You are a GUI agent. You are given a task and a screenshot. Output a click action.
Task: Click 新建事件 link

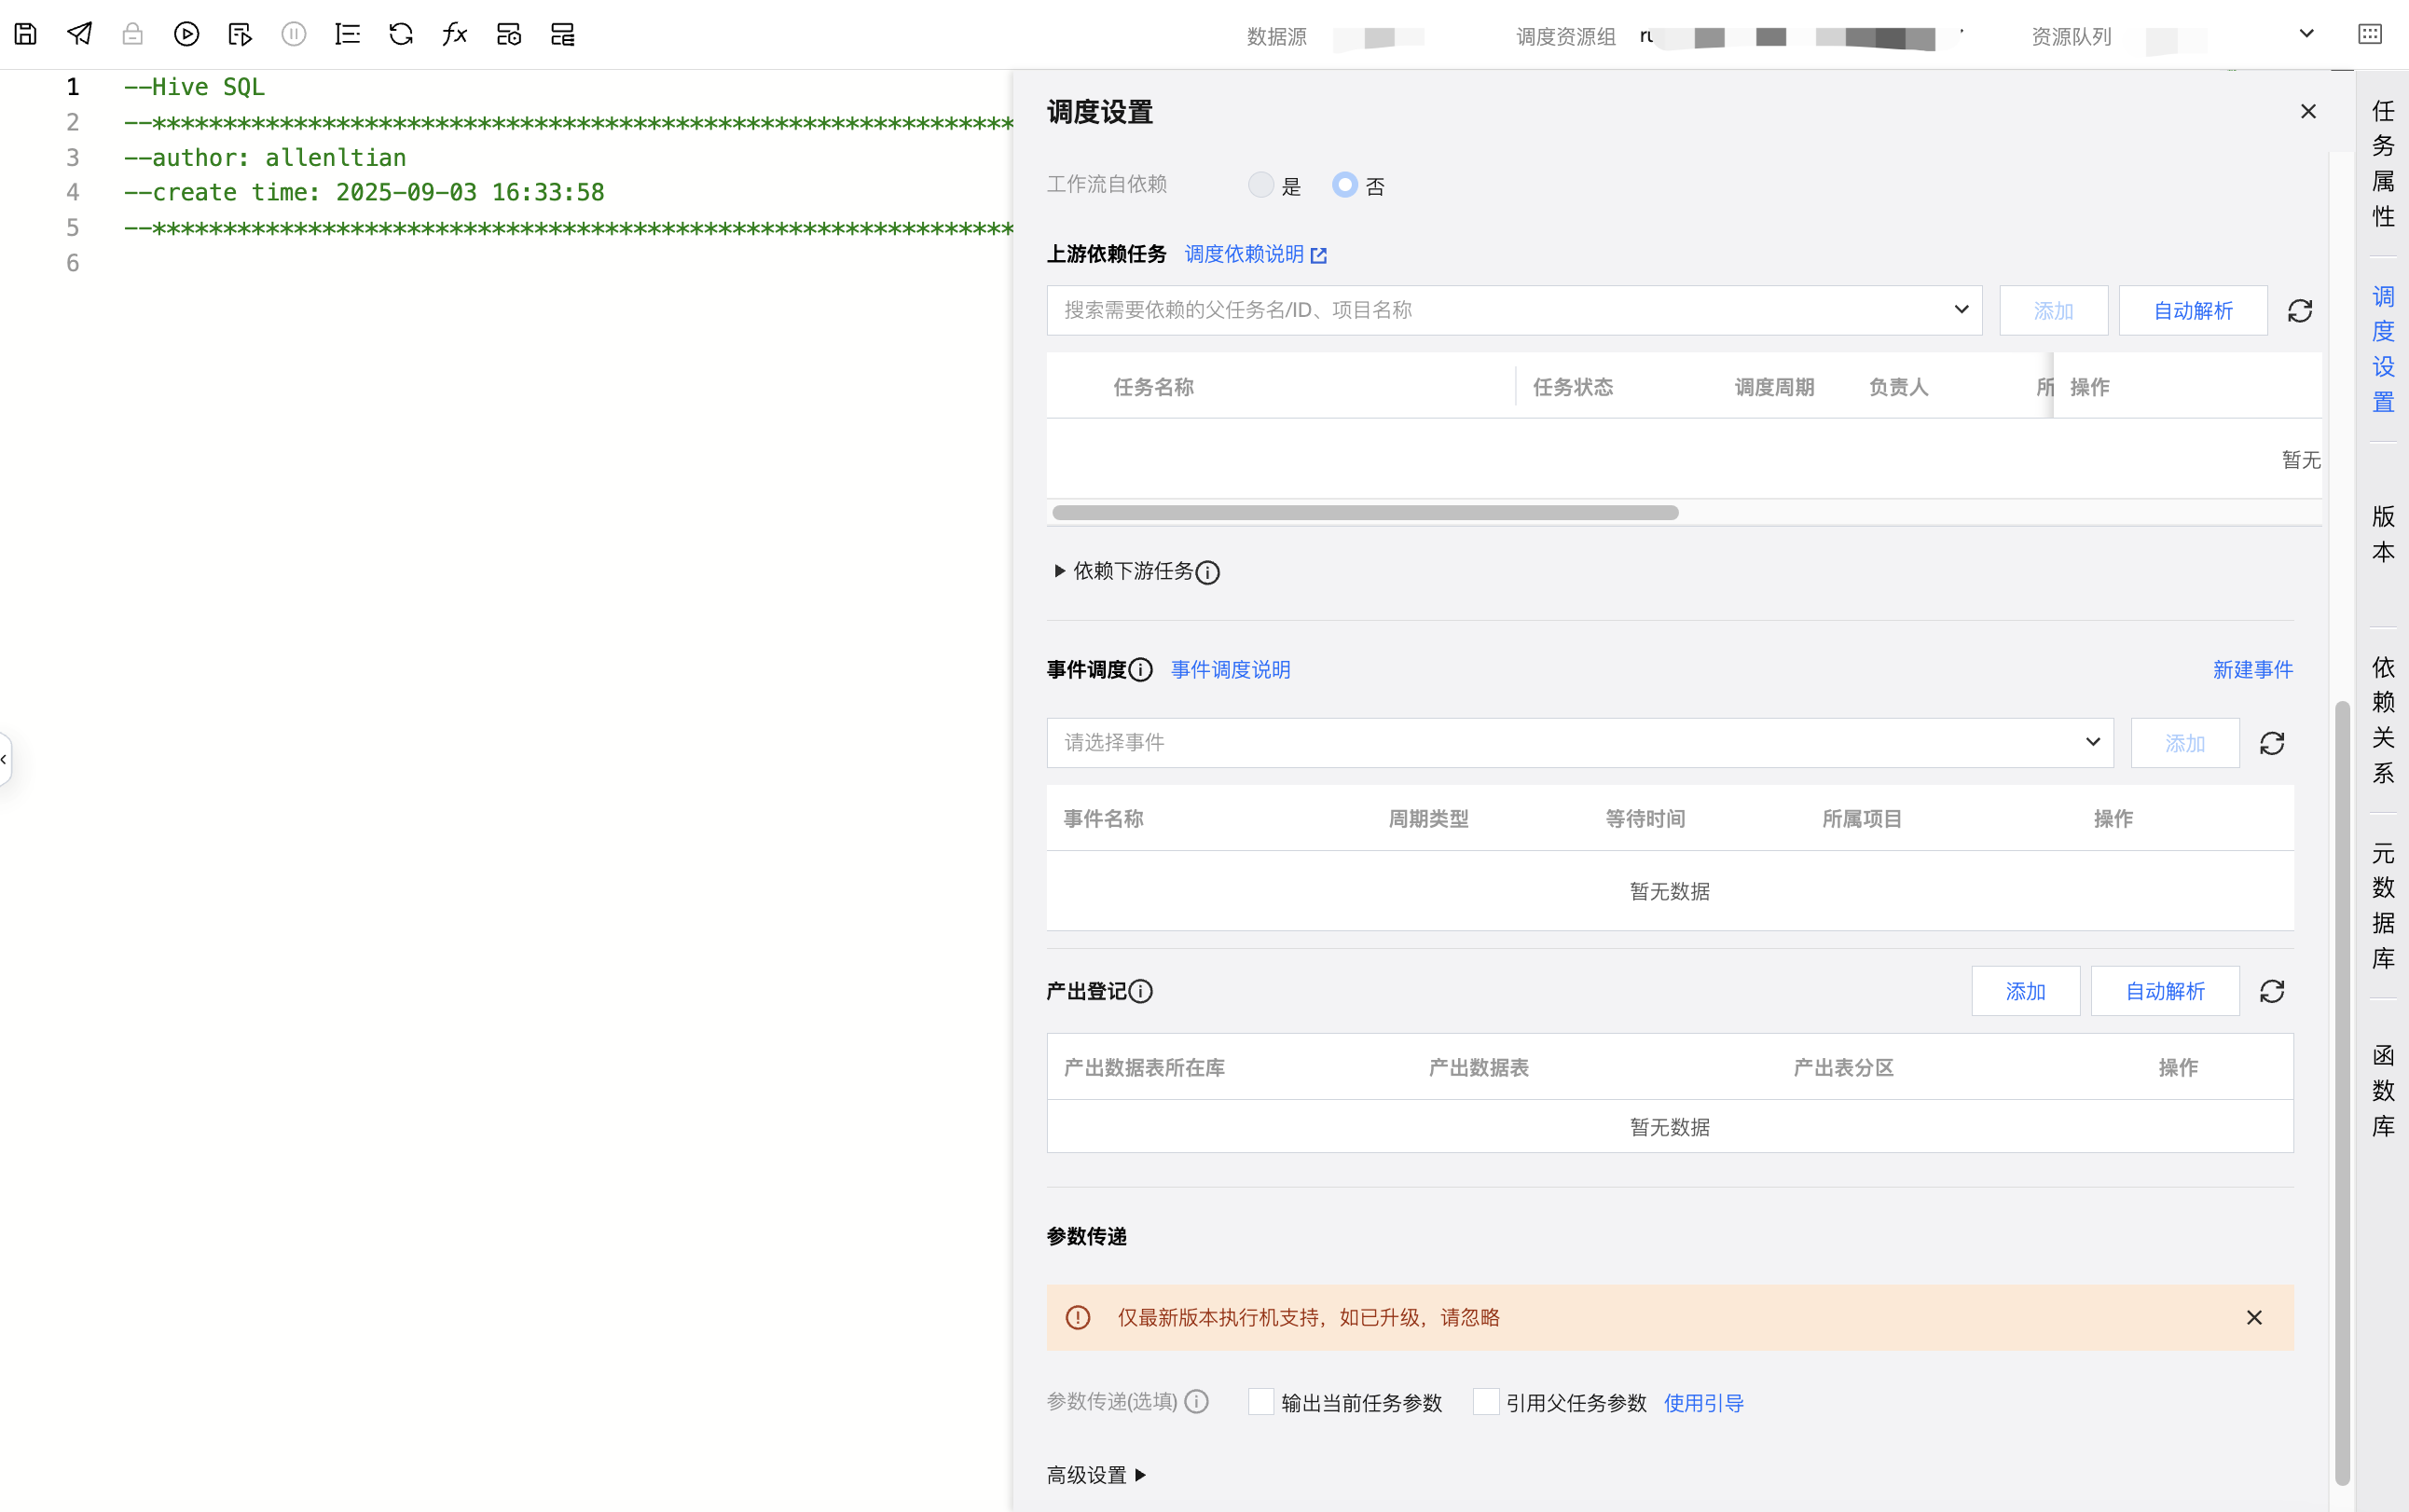[2252, 670]
